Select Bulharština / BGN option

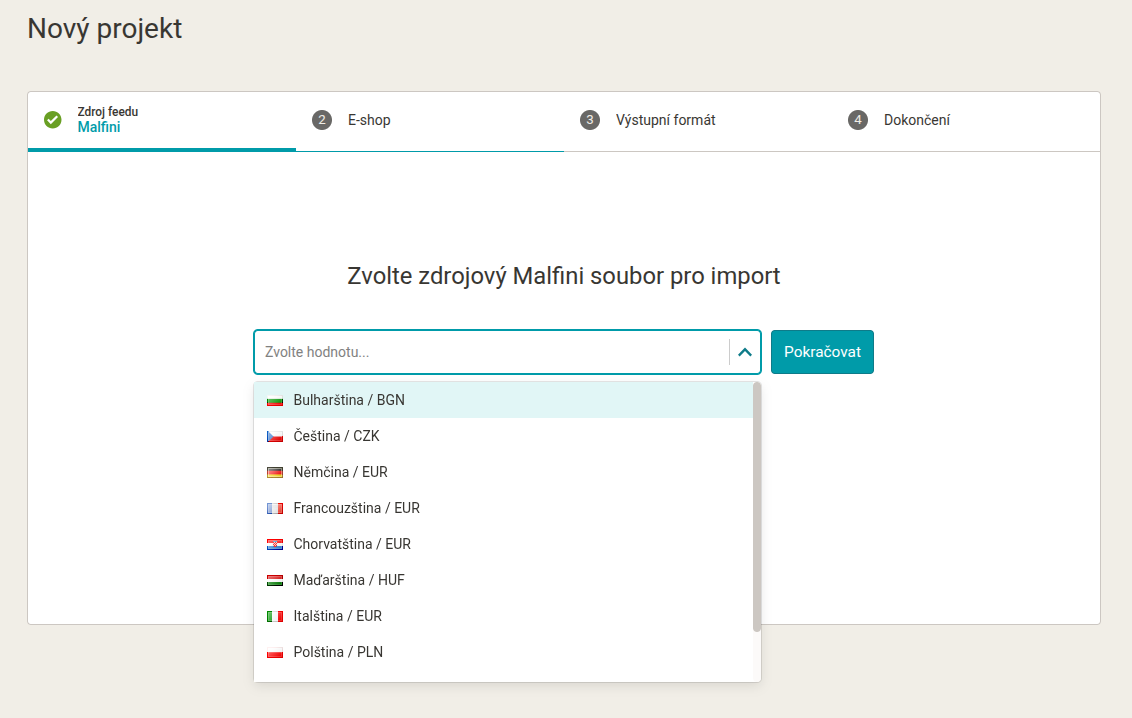[503, 400]
